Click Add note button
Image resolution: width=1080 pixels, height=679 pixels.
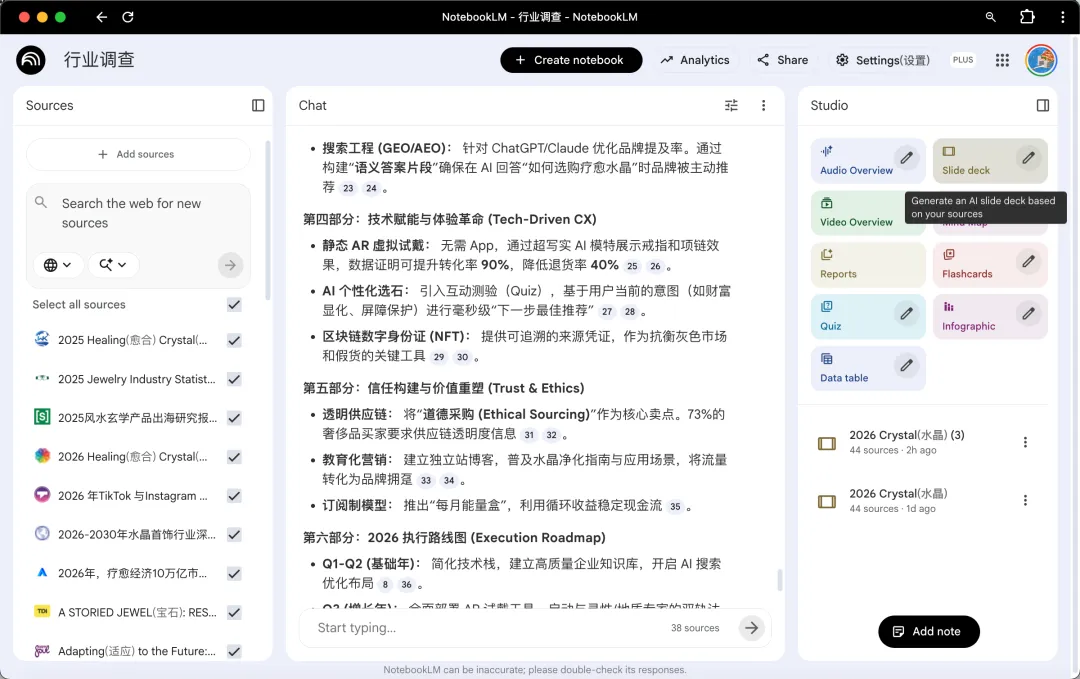pyautogui.click(x=928, y=631)
